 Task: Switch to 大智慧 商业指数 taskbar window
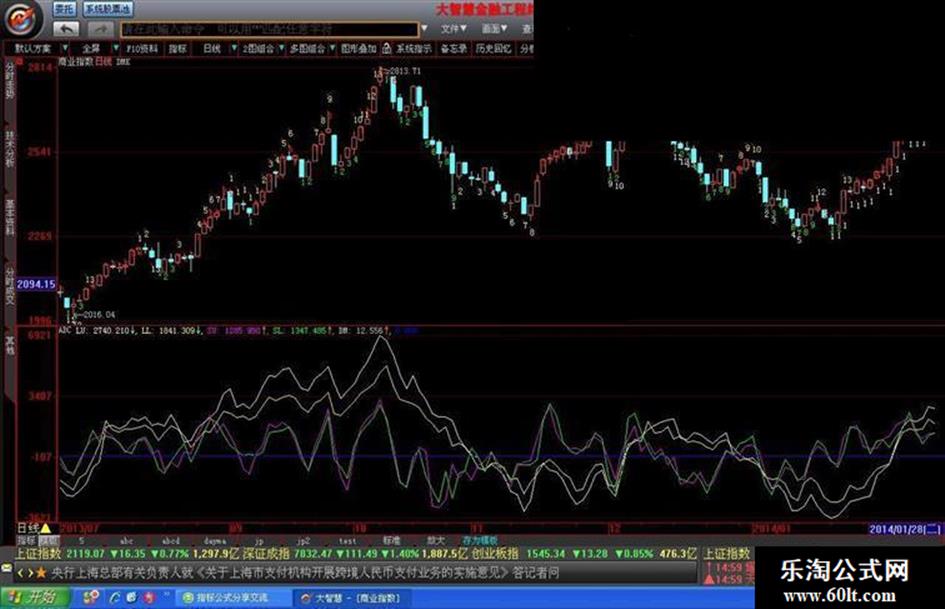pos(351,598)
